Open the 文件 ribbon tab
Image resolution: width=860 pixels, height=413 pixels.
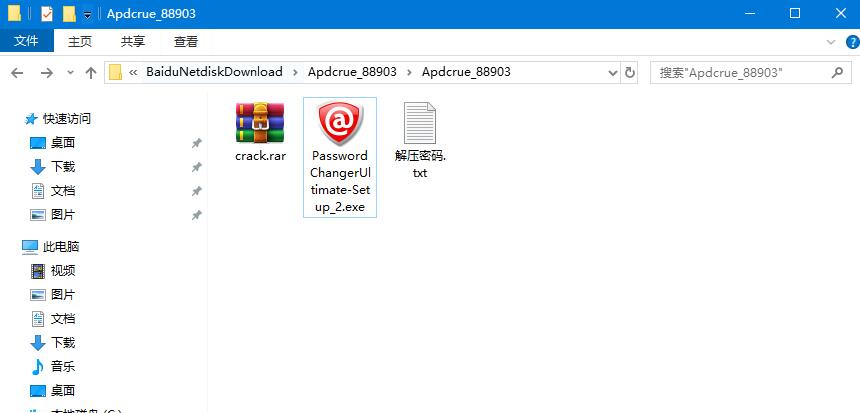[x=26, y=41]
